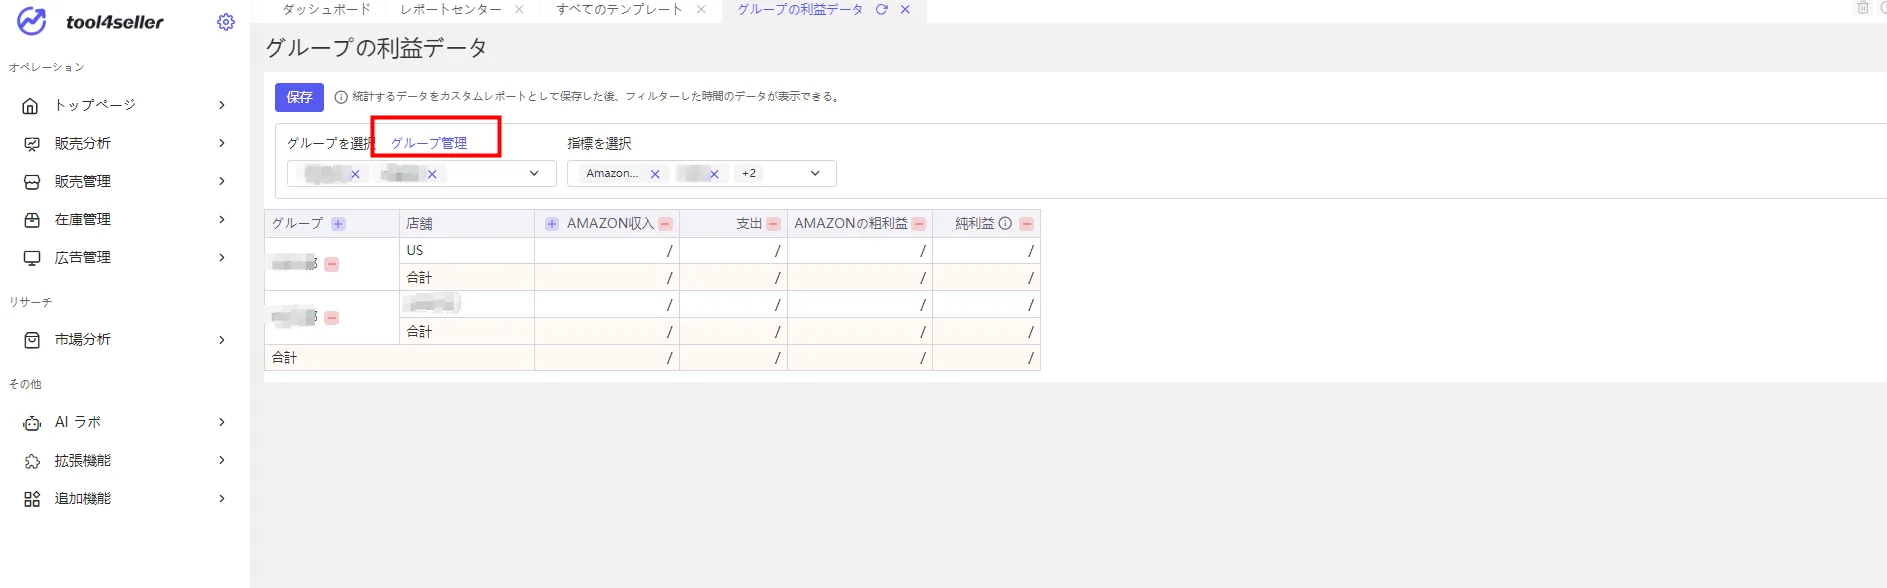Close the すべてのテンプレート tab

(x=701, y=9)
